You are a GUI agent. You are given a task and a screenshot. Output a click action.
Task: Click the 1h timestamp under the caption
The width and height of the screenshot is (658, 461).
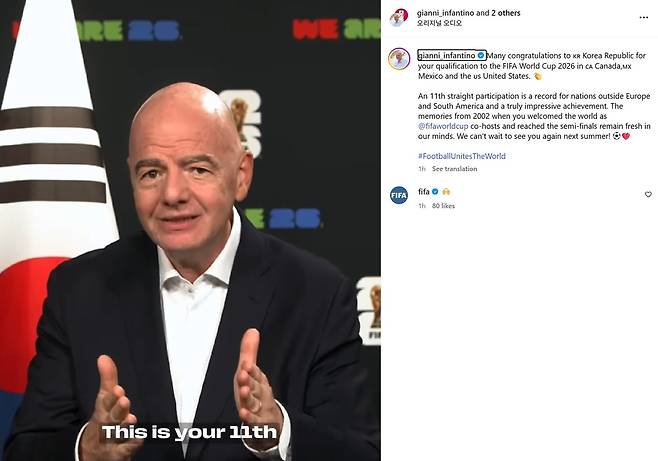click(x=422, y=169)
